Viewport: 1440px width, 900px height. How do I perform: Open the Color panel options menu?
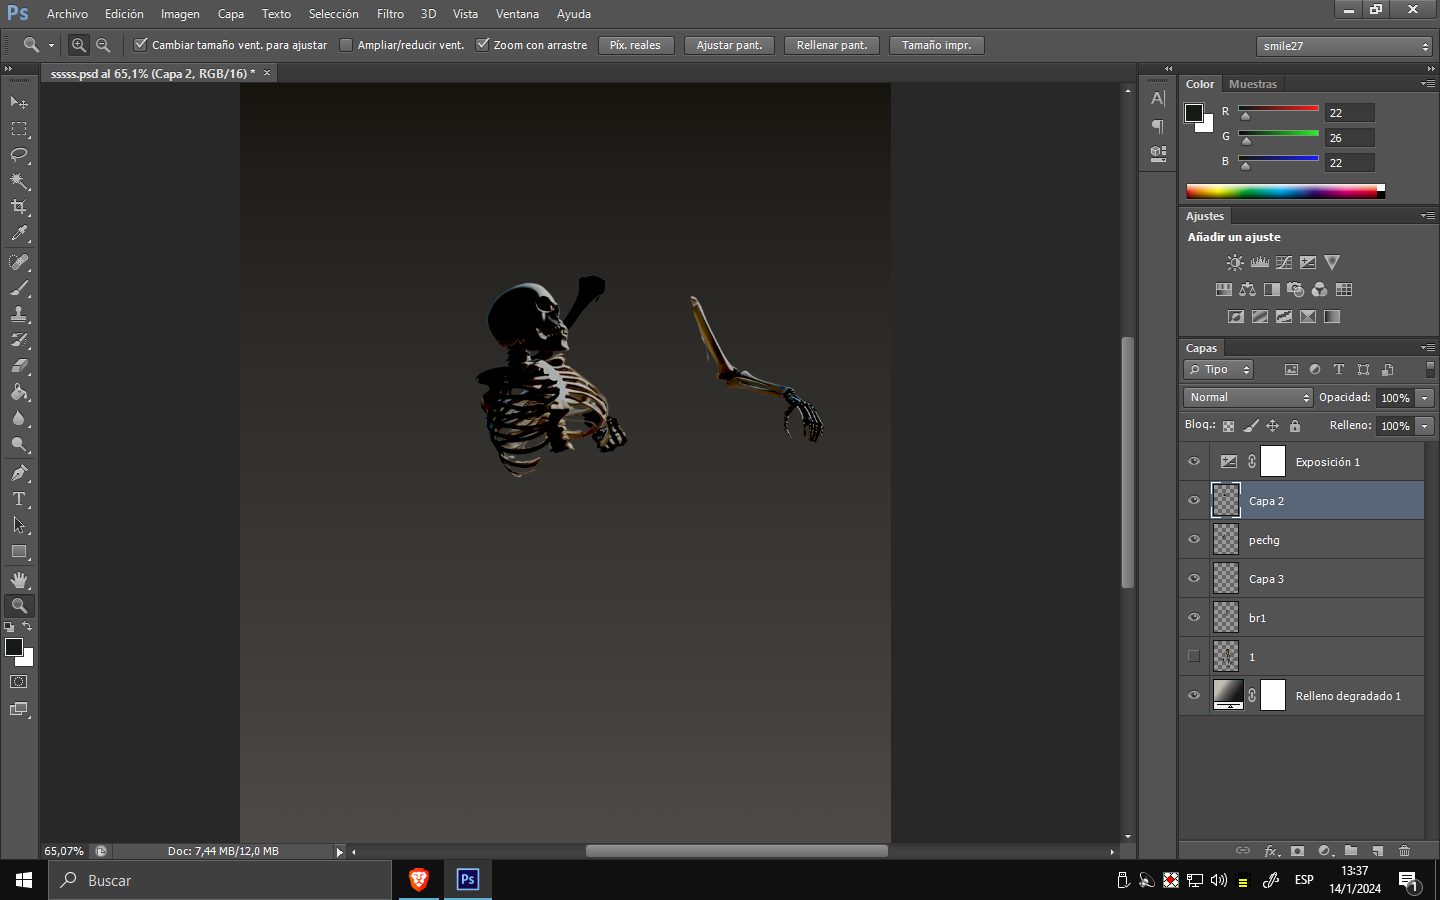tap(1428, 84)
